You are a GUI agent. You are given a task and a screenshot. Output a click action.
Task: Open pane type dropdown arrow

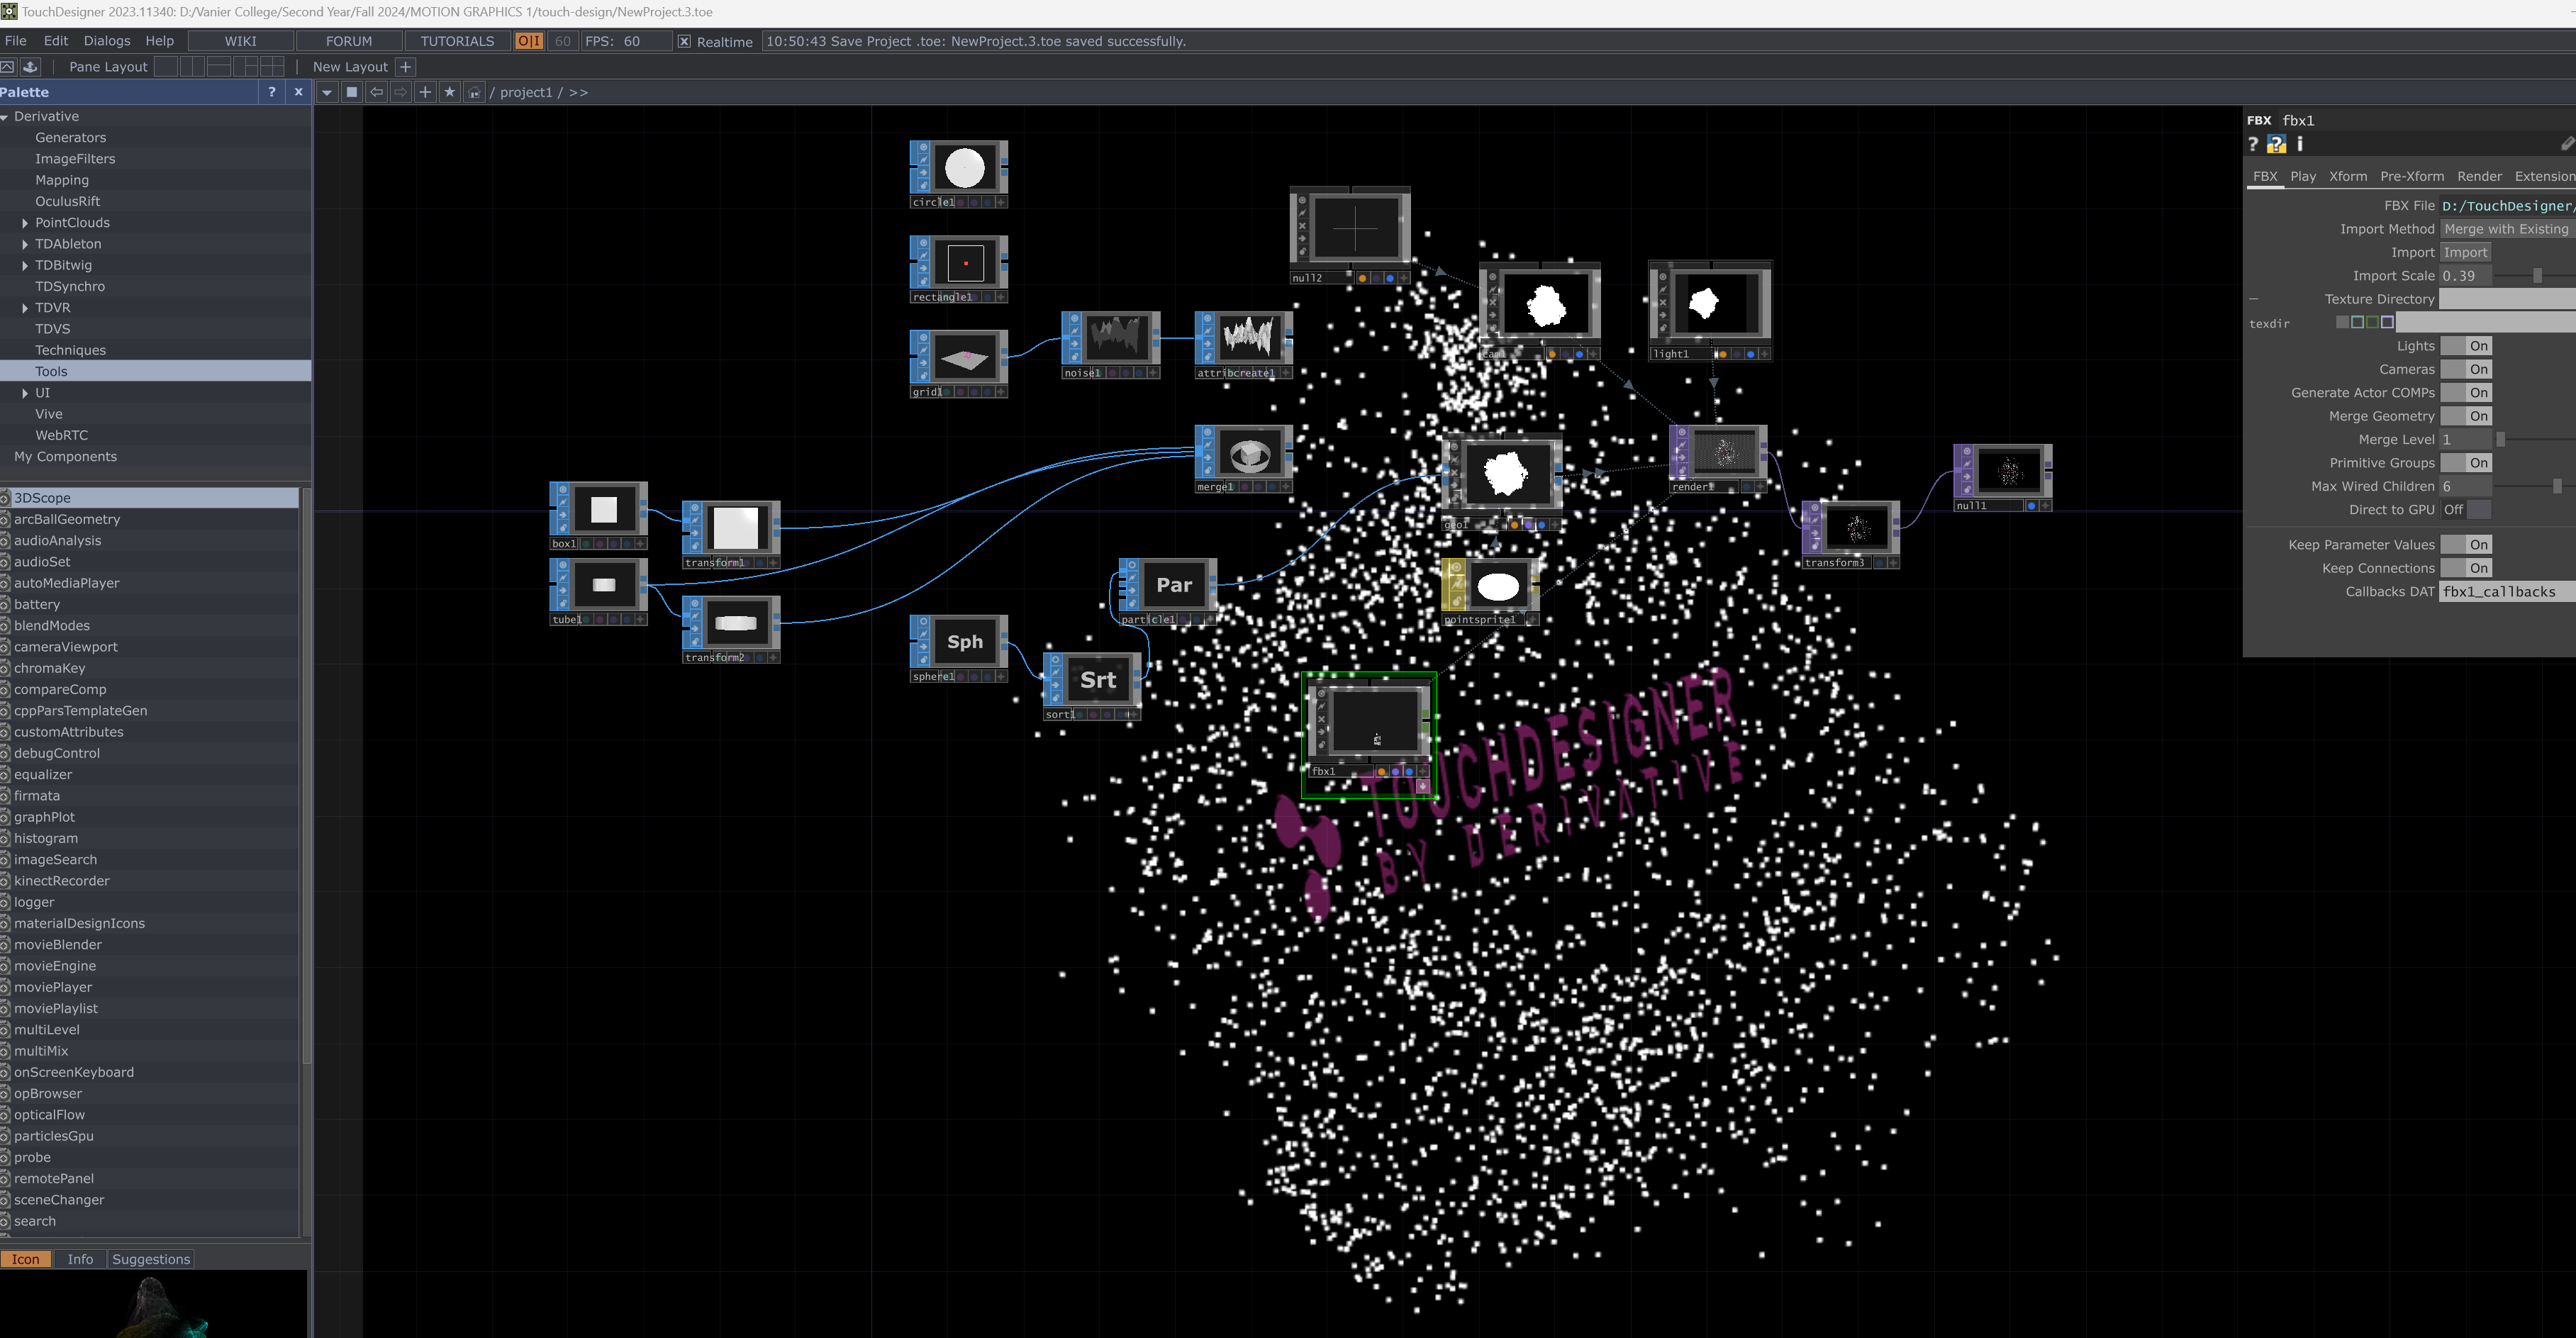point(327,92)
